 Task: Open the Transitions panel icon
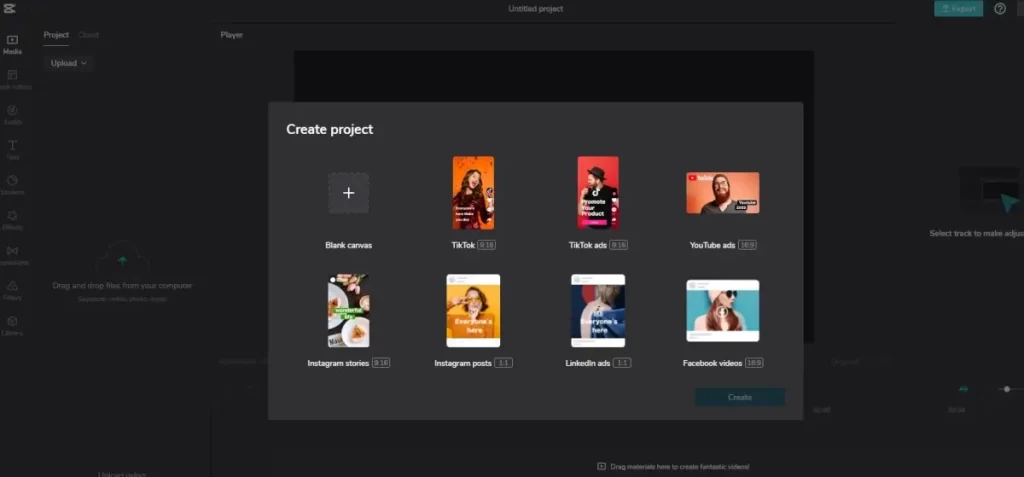pos(12,254)
